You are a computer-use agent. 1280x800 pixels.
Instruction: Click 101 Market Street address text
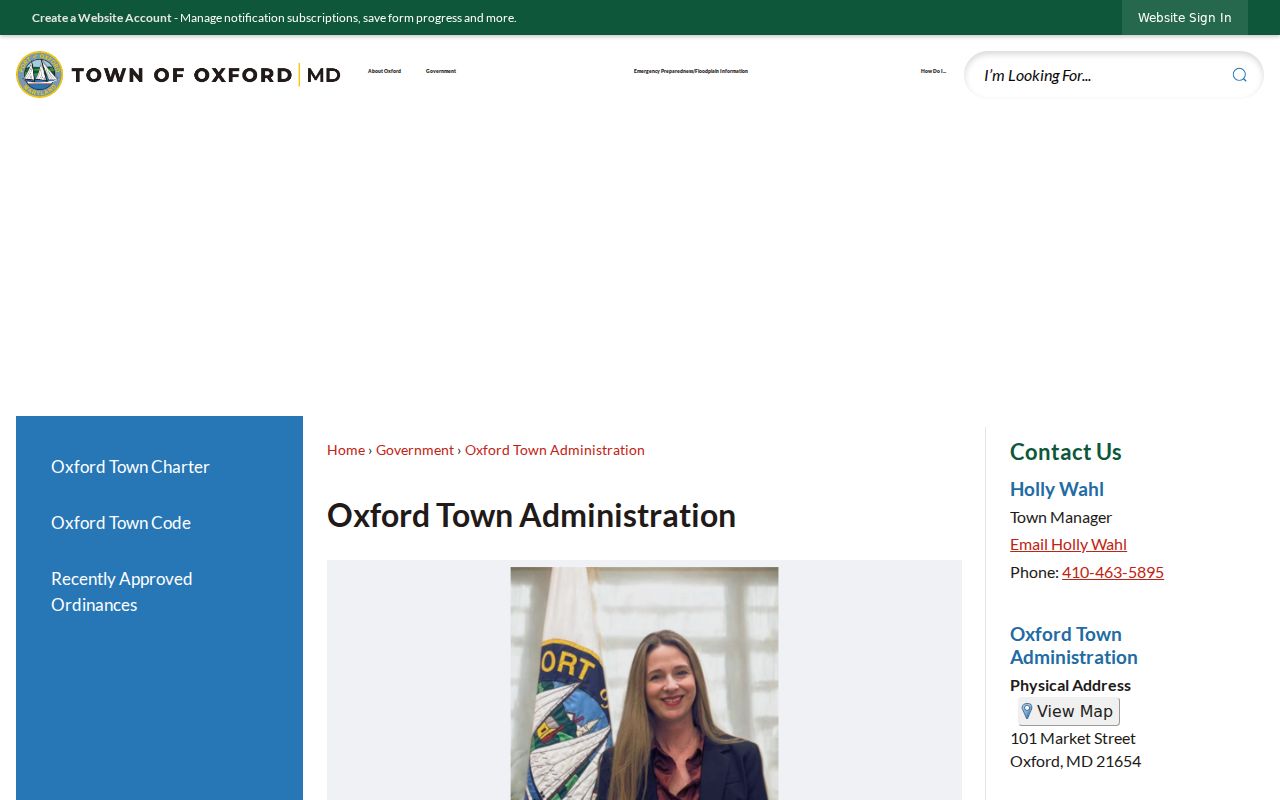(x=1073, y=738)
